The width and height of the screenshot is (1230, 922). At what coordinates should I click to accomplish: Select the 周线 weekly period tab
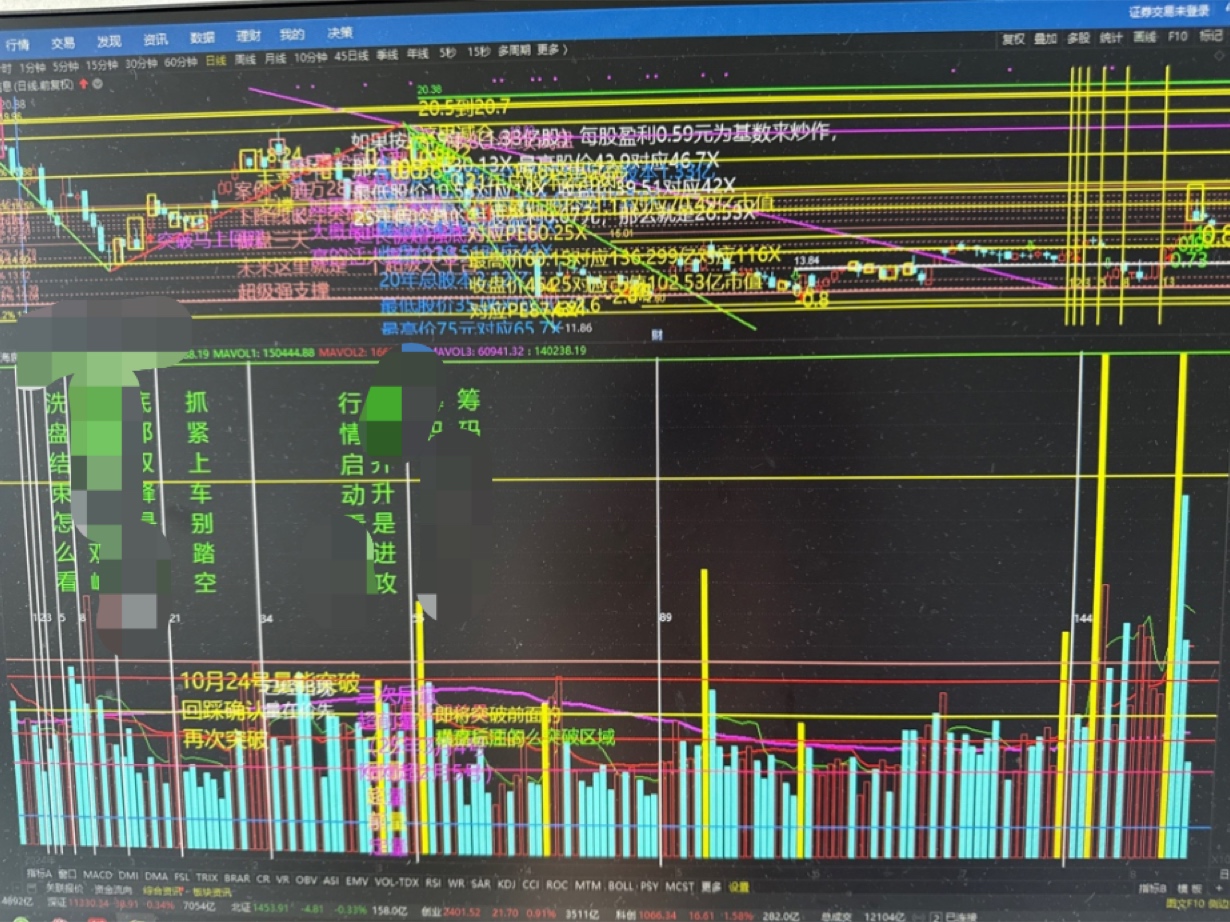click(245, 60)
